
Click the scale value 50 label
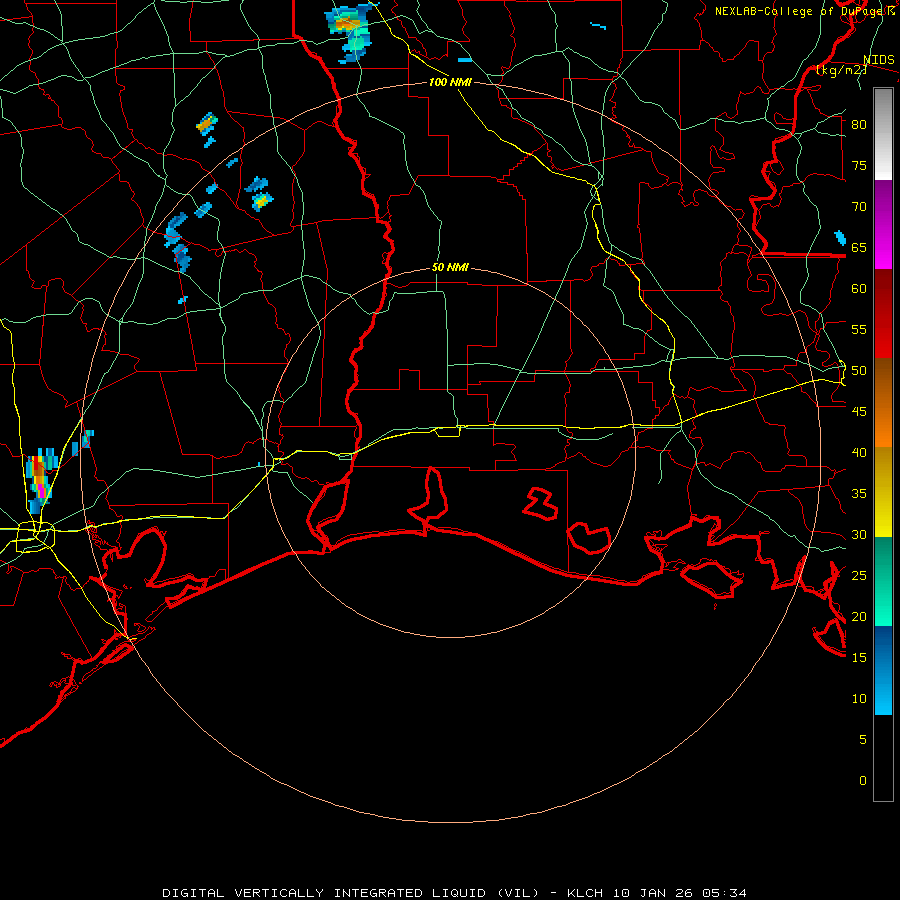coord(859,371)
